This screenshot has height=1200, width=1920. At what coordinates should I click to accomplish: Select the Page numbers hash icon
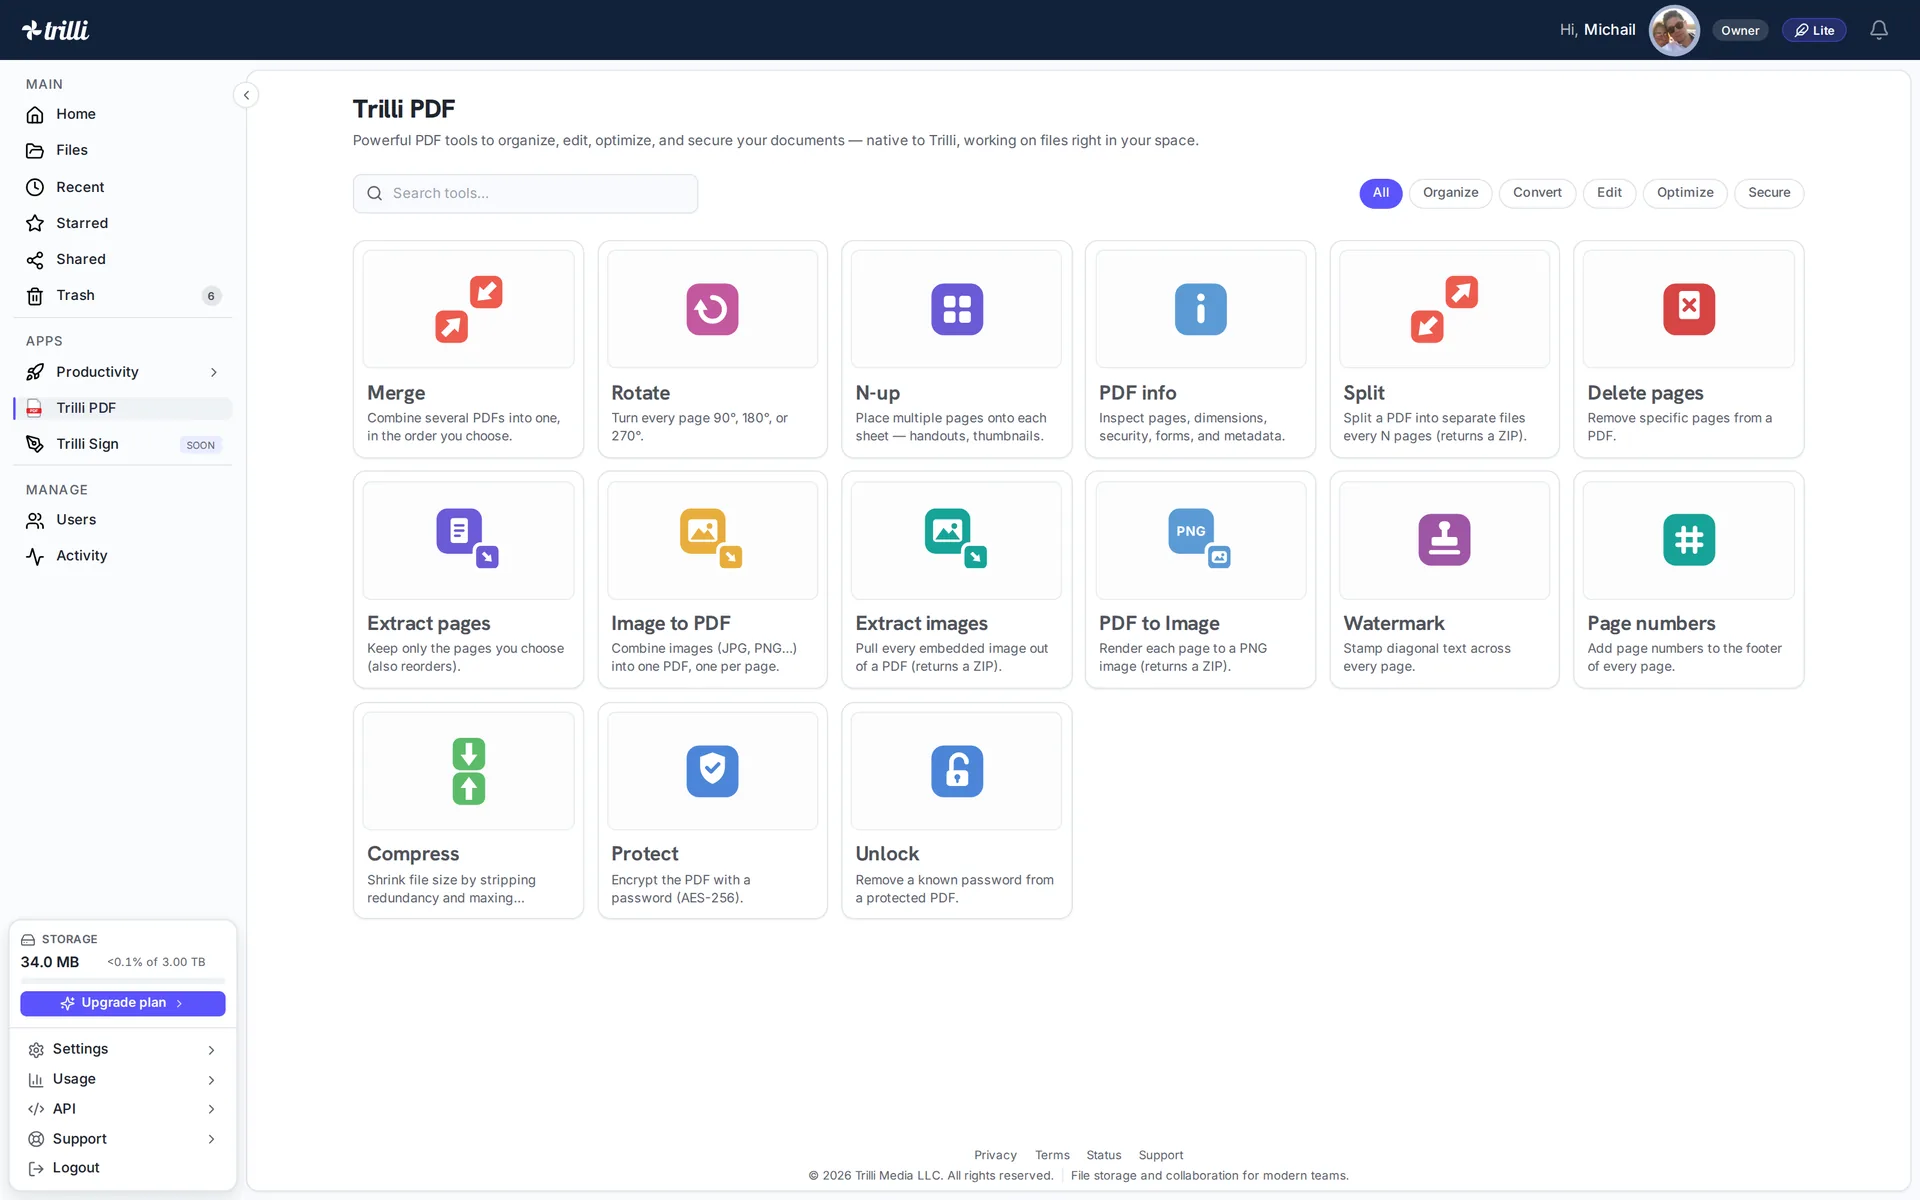click(1689, 540)
